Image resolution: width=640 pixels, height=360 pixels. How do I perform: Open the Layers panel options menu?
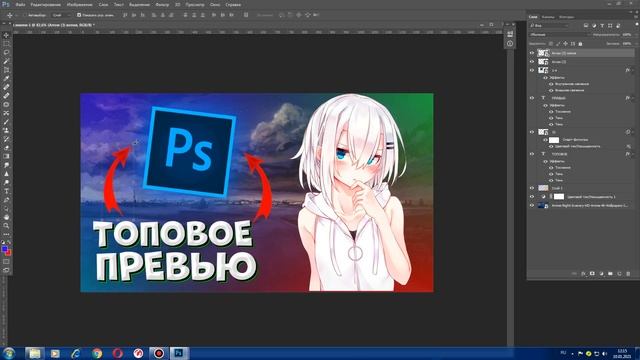[636, 17]
